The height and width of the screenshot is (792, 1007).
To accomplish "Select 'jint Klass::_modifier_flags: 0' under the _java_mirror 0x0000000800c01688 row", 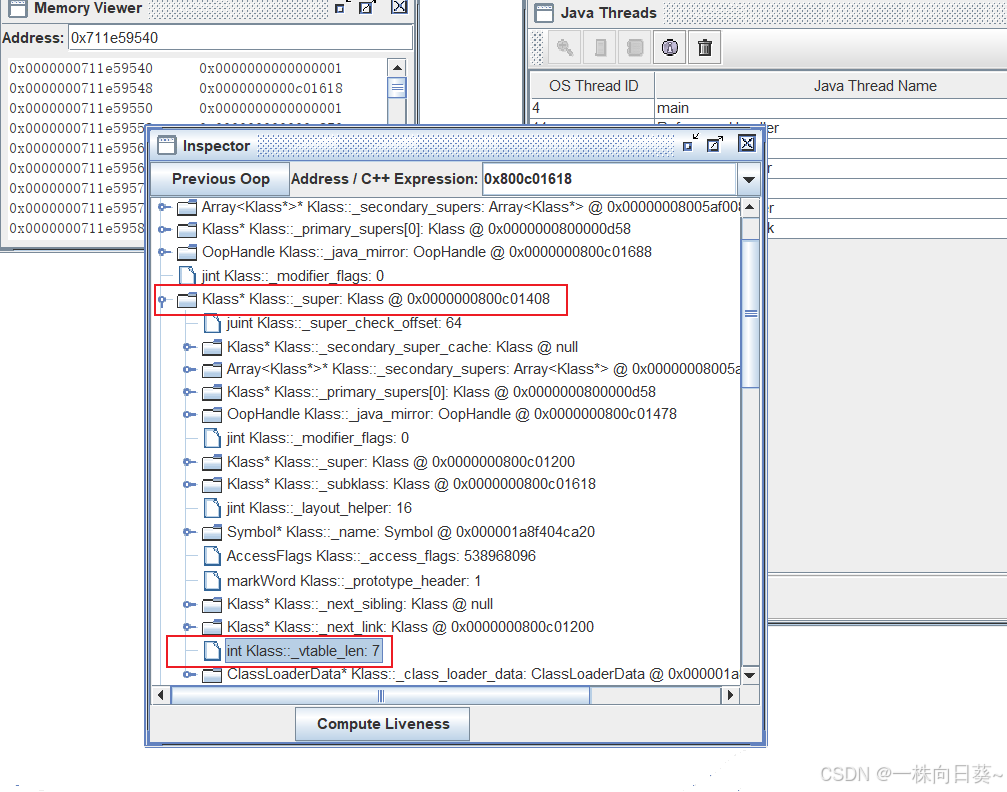I will pyautogui.click(x=293, y=276).
